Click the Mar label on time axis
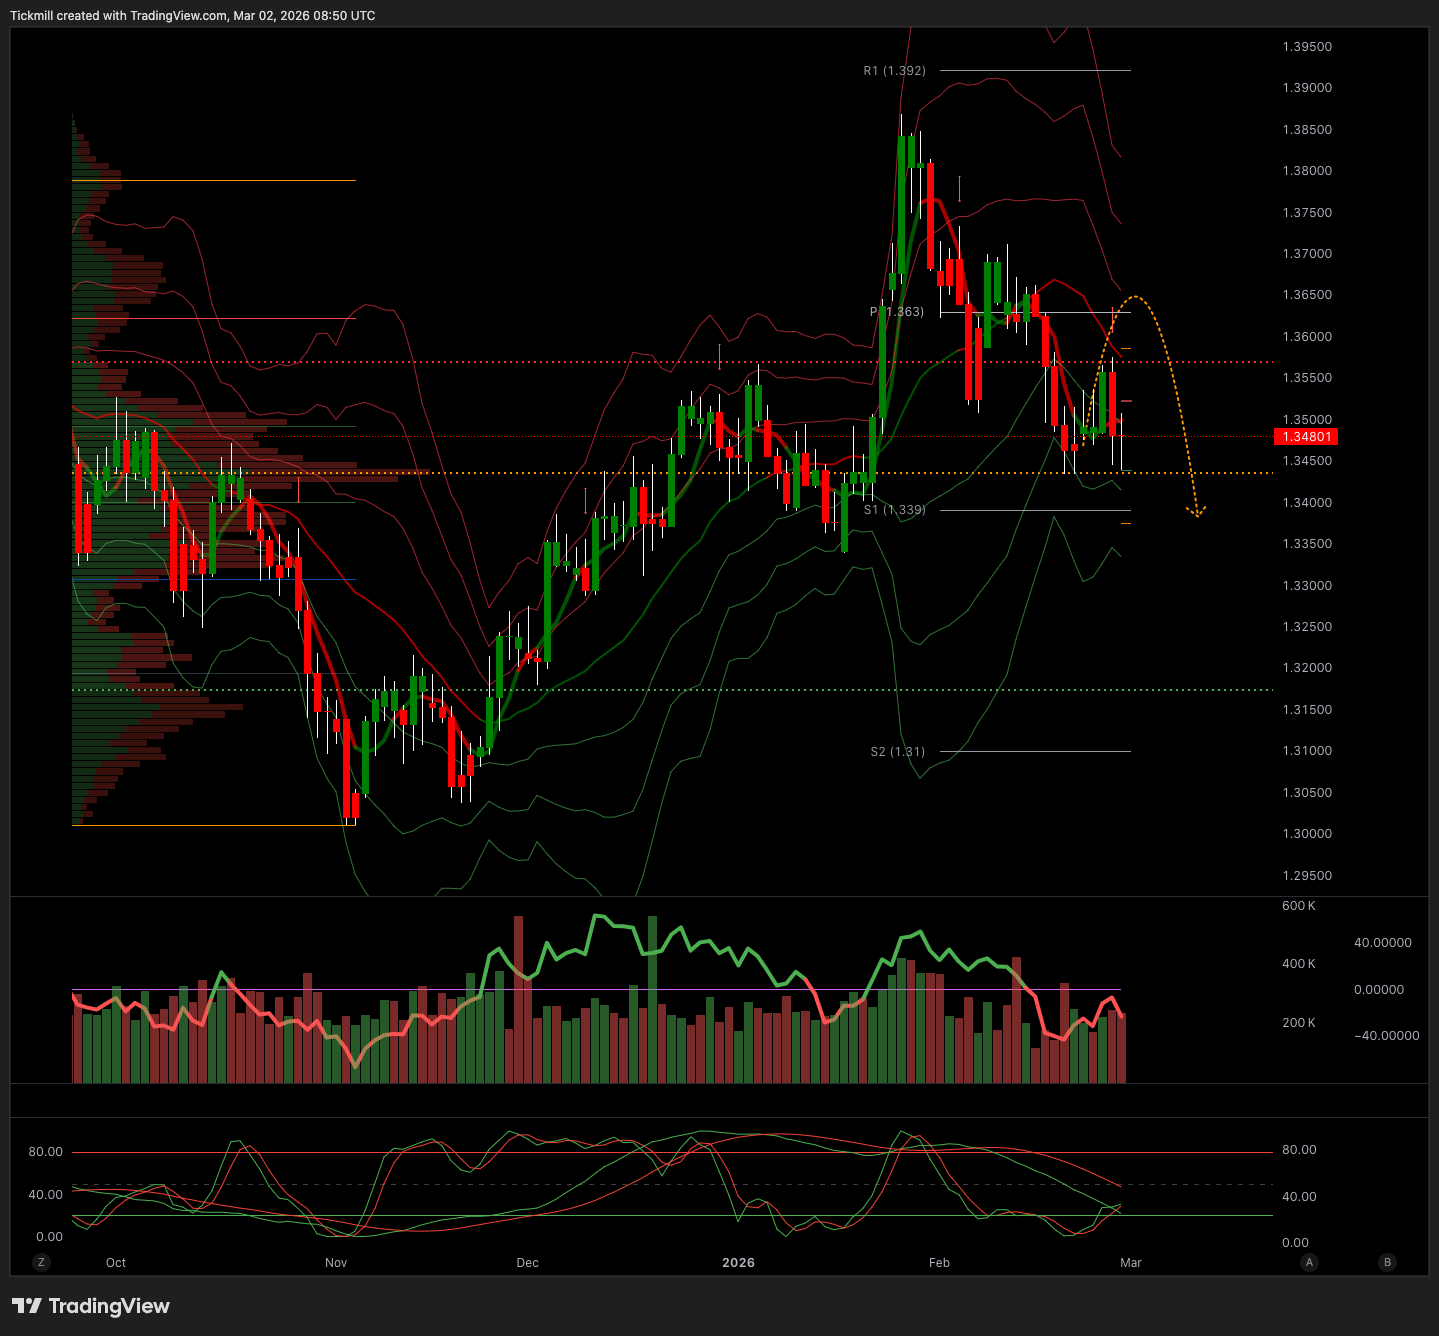This screenshot has width=1439, height=1336. [1130, 1263]
